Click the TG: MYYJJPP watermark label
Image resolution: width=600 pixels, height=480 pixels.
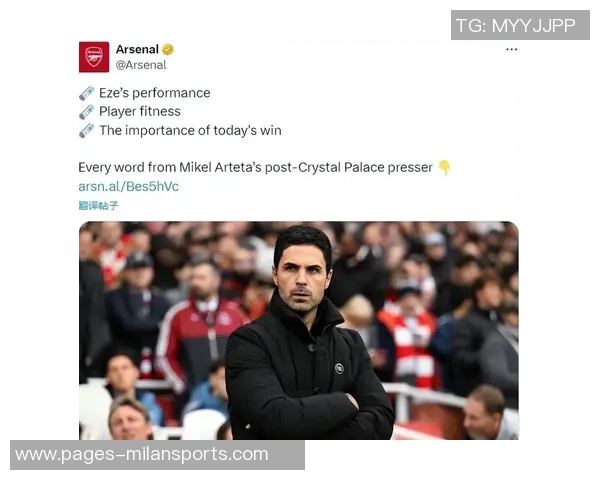pos(520,25)
